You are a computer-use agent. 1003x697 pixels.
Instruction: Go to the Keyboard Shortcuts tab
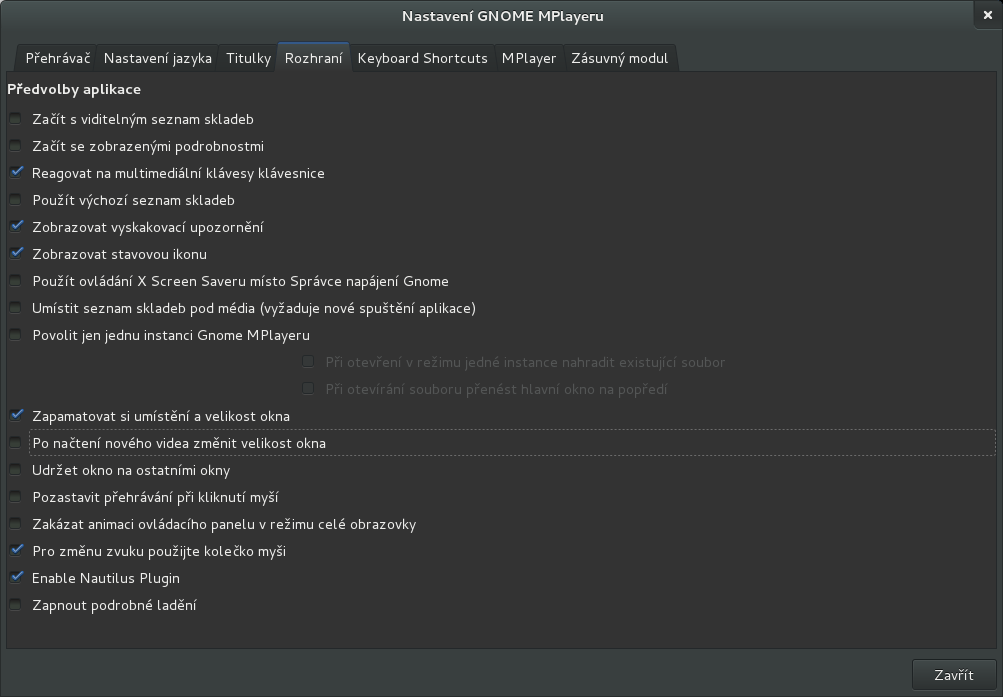422,58
